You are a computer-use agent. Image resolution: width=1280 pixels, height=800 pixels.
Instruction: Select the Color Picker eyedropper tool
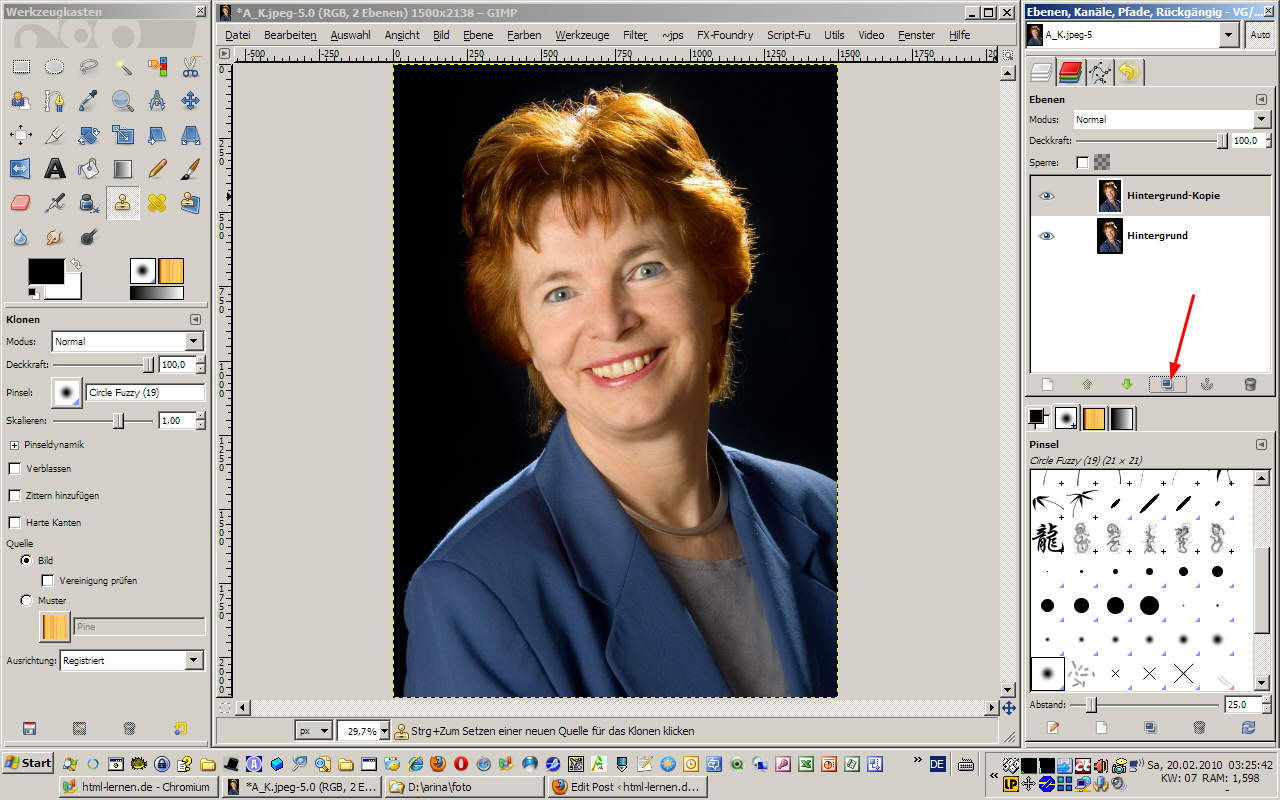(89, 101)
